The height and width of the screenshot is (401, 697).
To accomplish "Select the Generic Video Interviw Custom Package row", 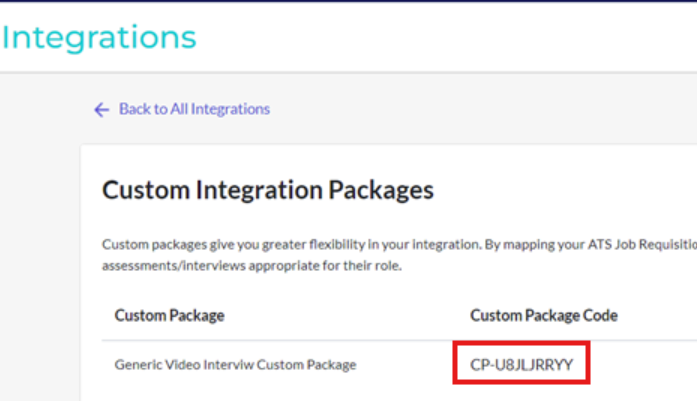I will pos(235,365).
